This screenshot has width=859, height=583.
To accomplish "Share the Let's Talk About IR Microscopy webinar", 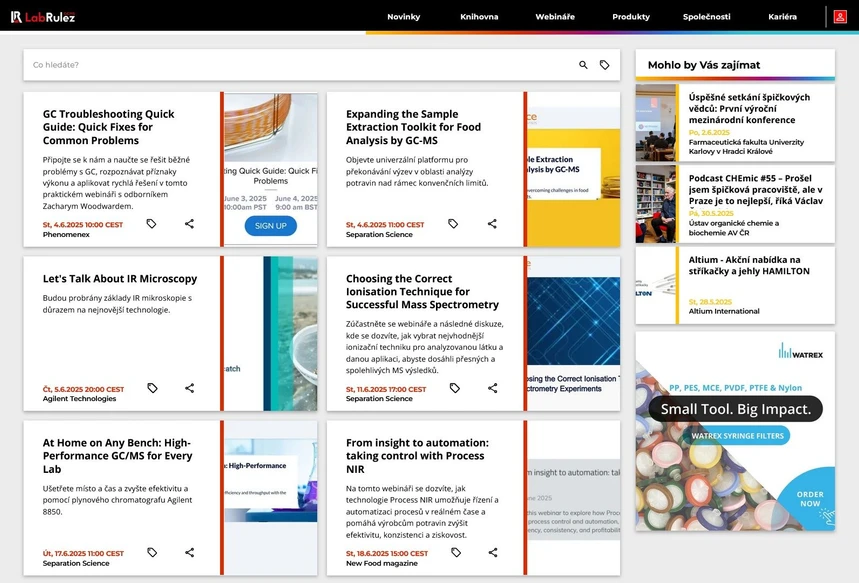I will click(189, 388).
